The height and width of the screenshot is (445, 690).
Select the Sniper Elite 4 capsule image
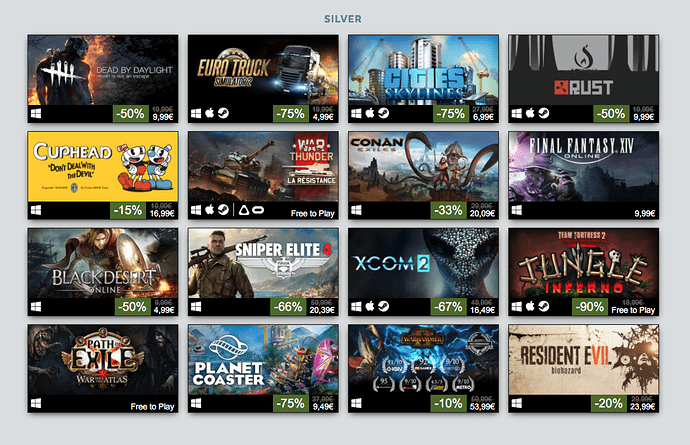tap(263, 263)
